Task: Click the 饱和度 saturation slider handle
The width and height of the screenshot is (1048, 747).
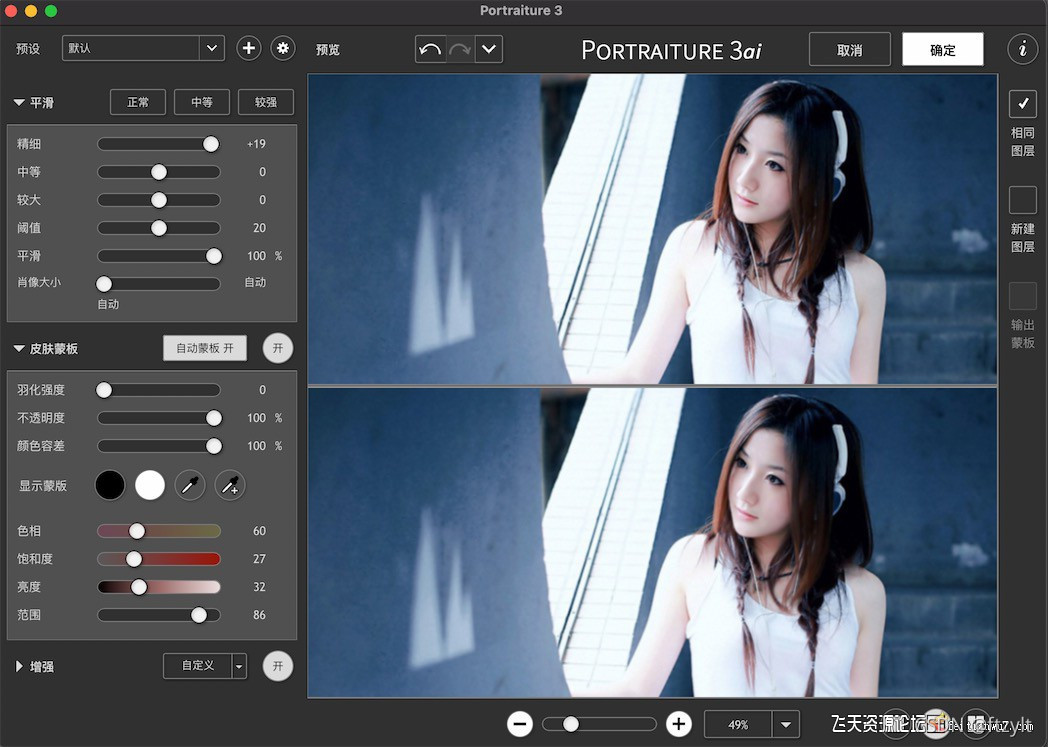Action: pyautogui.click(x=134, y=559)
